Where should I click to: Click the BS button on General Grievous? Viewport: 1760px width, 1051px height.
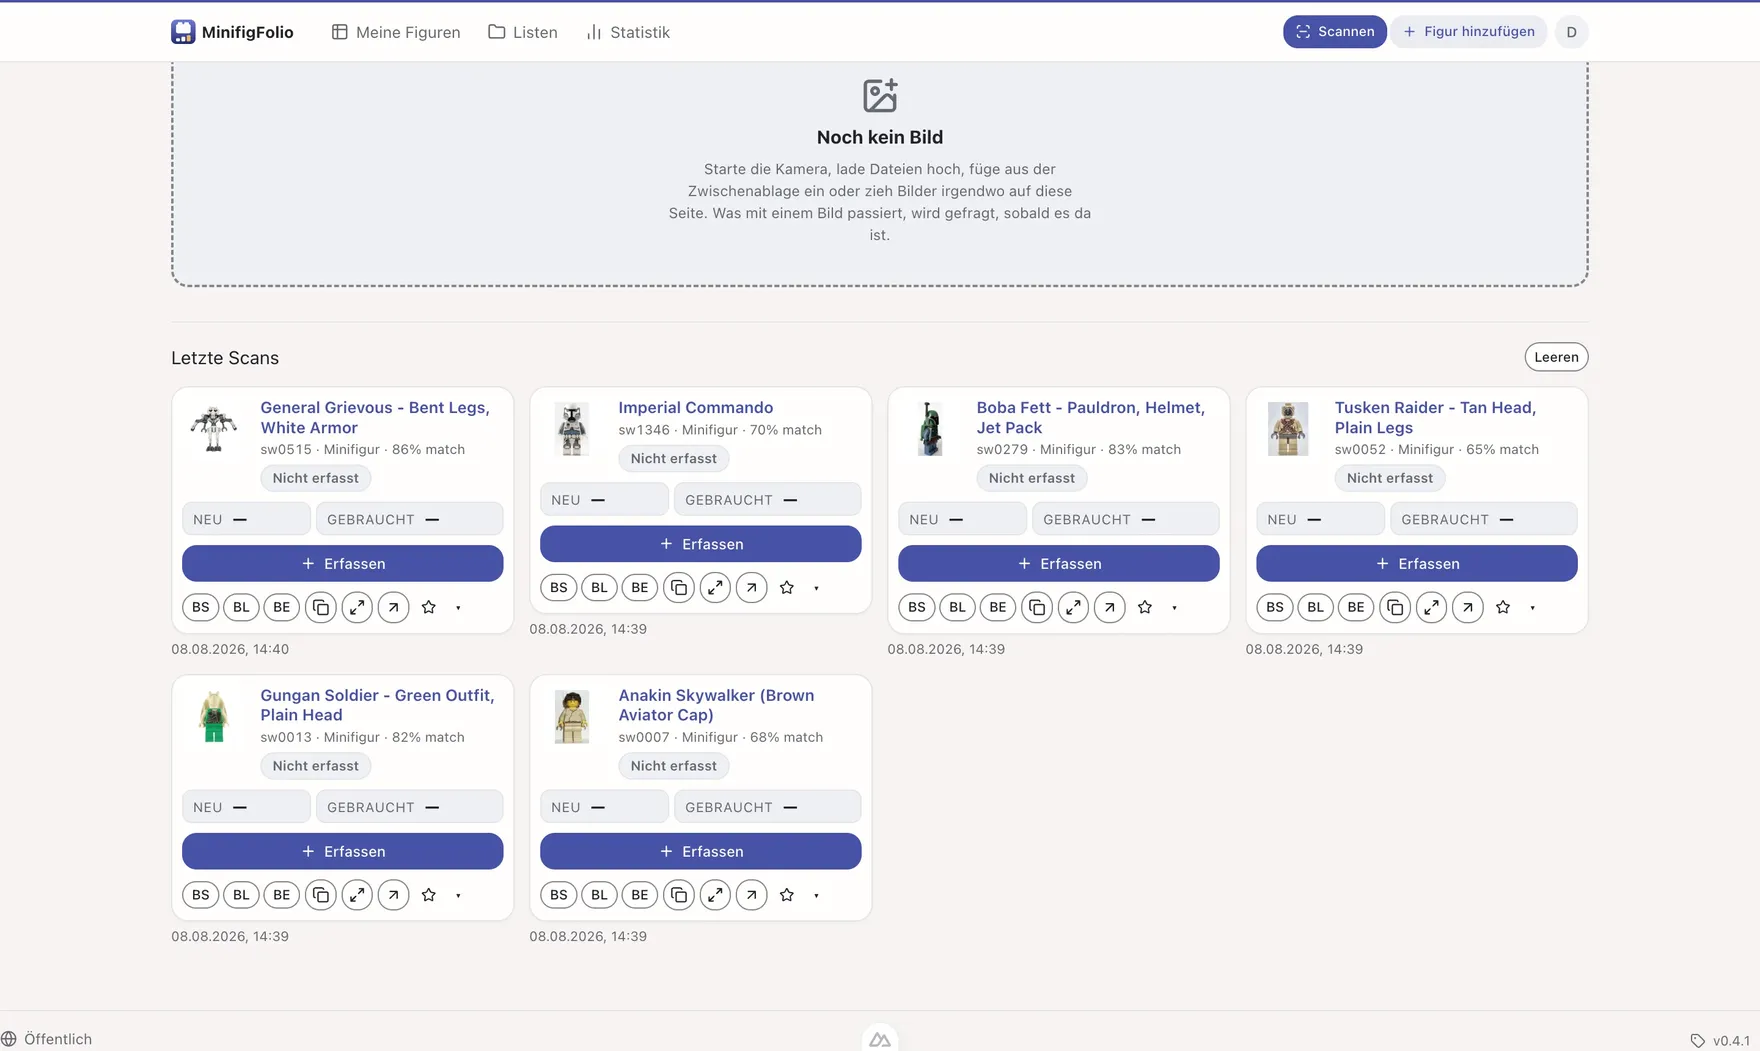[201, 607]
